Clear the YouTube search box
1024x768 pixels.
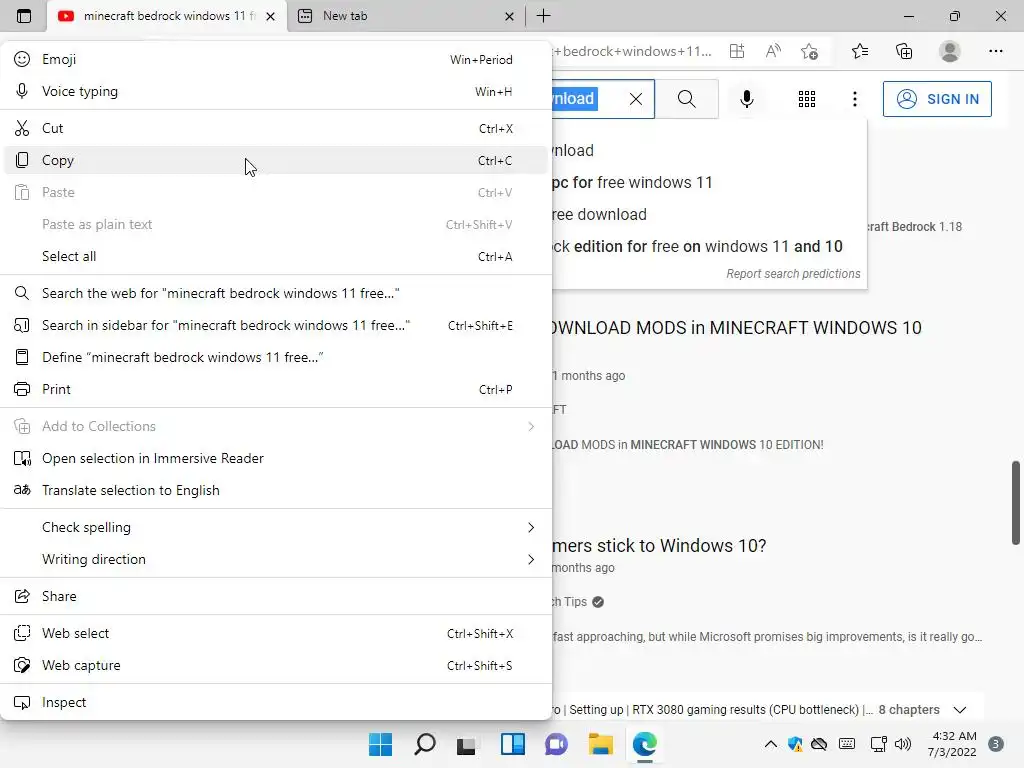point(635,99)
